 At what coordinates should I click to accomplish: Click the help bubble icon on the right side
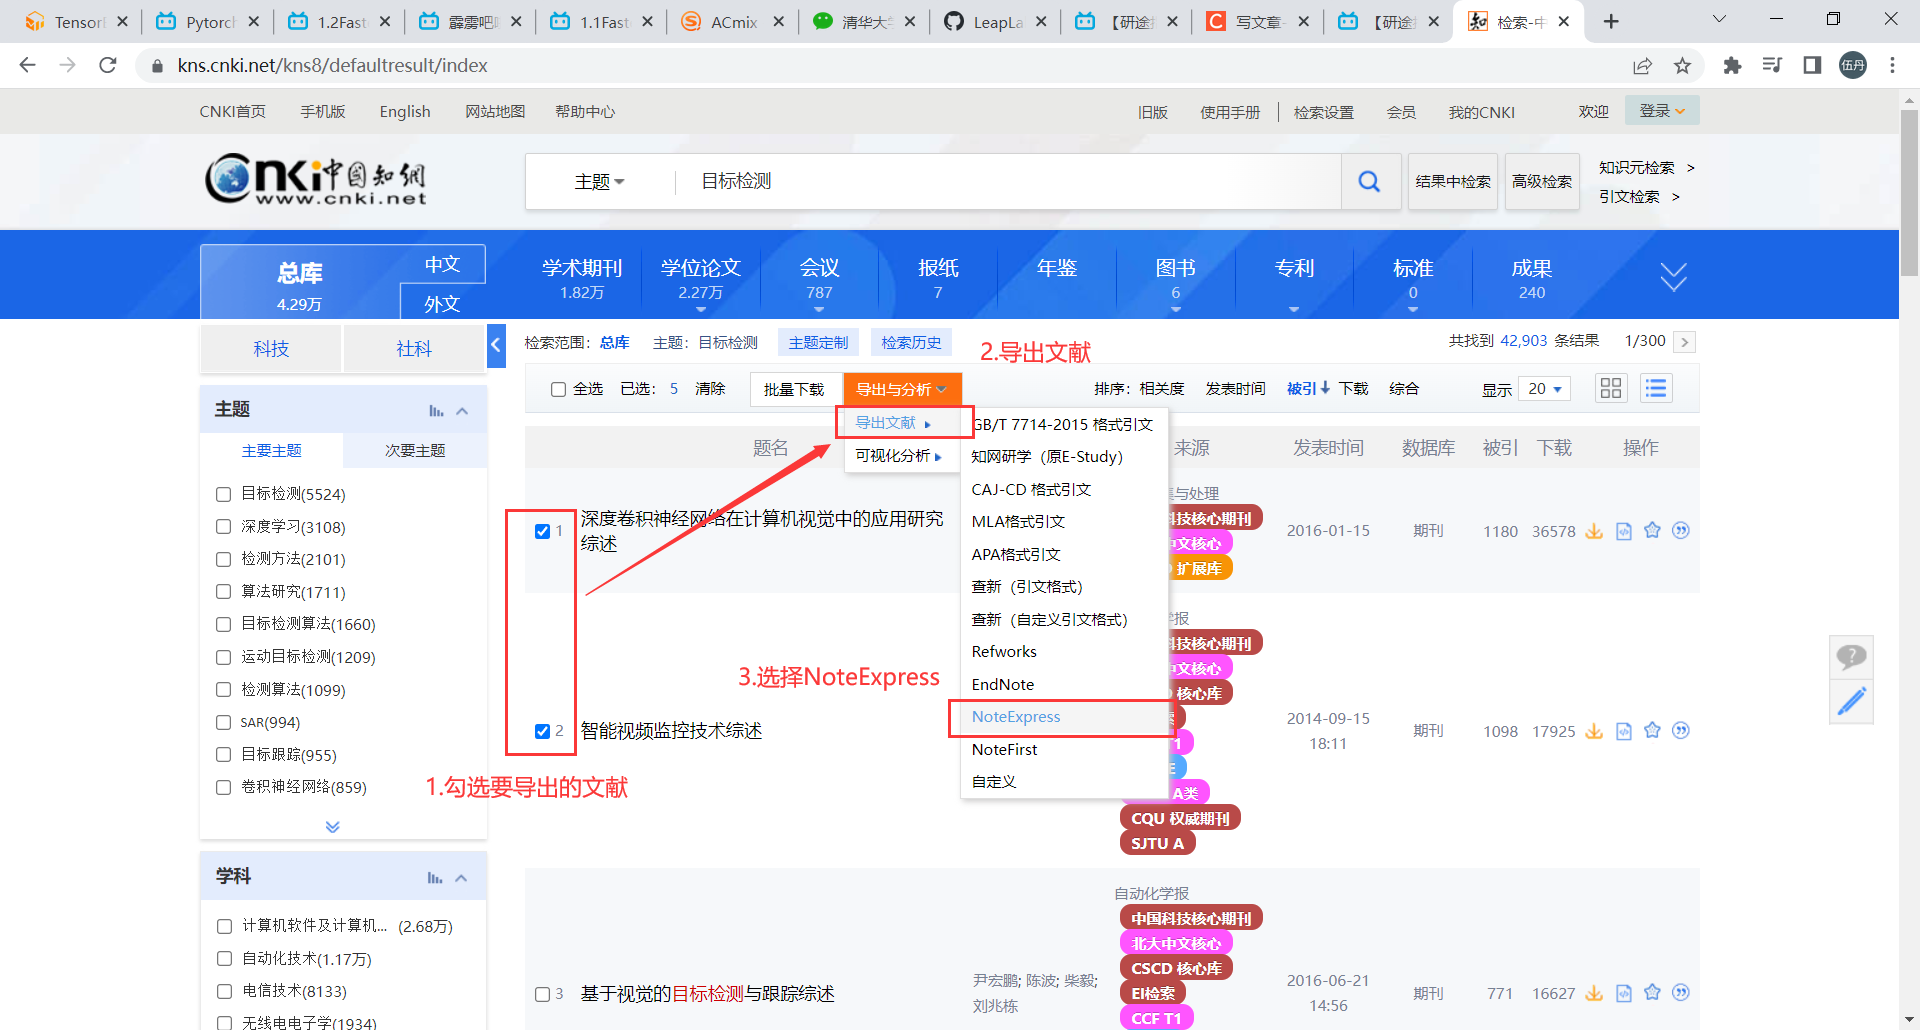pos(1851,657)
